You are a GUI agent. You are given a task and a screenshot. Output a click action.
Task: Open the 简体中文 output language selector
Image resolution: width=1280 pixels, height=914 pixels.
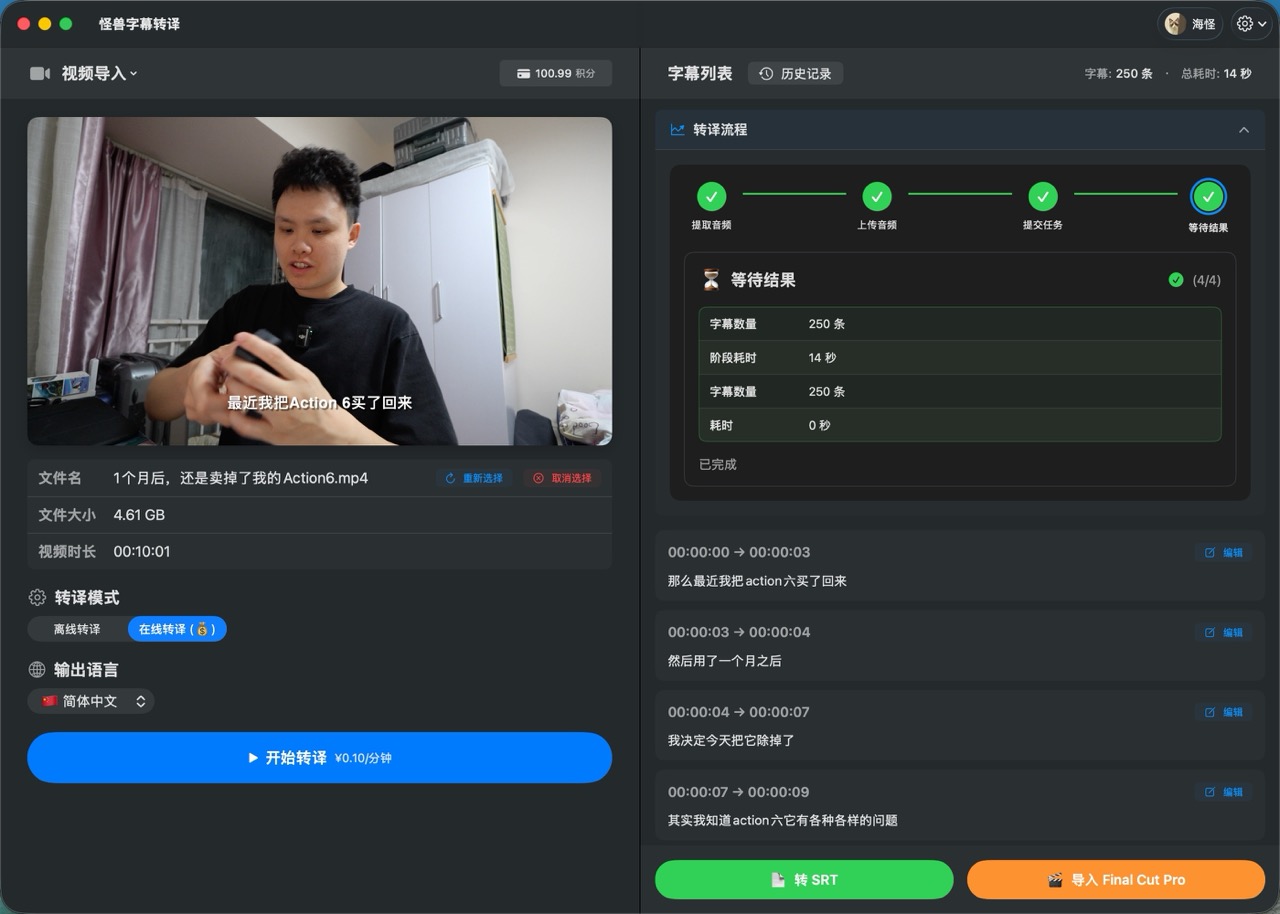tap(91, 701)
